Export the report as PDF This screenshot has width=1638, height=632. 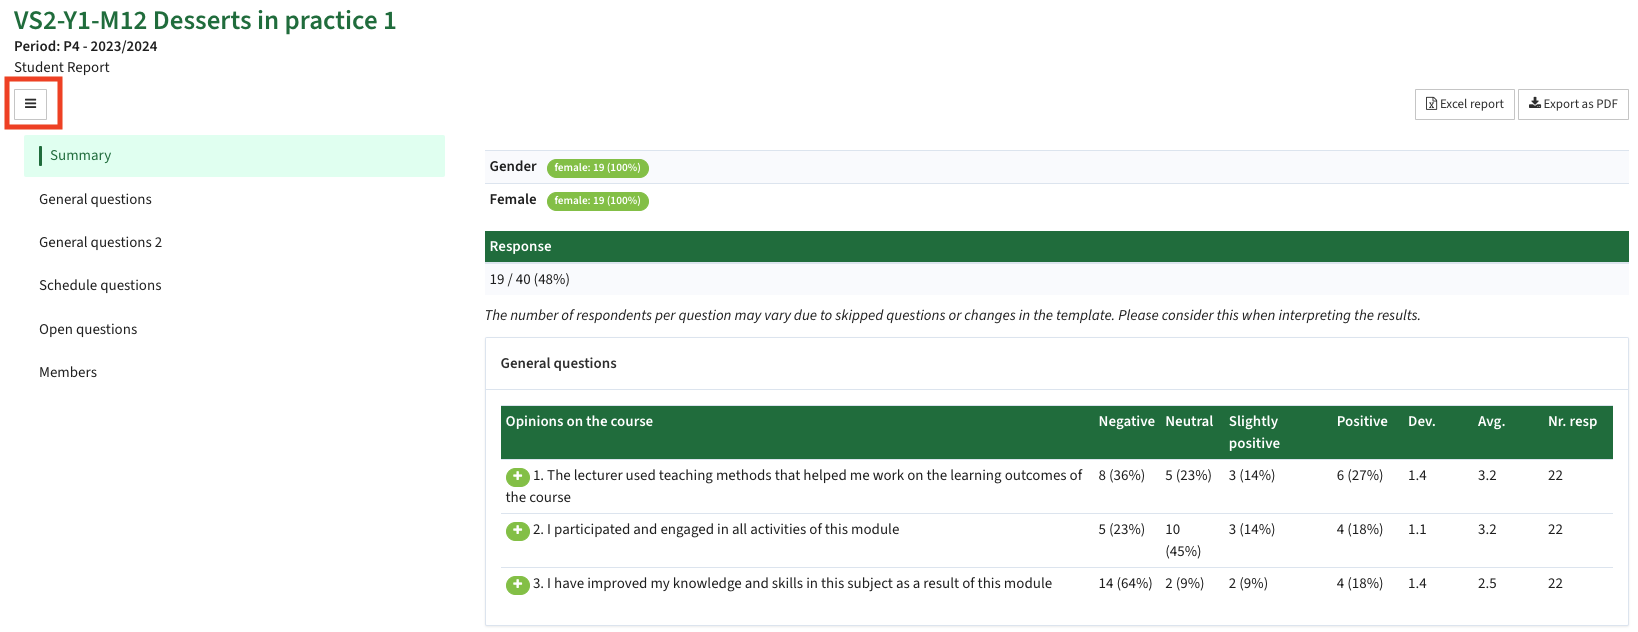1573,104
